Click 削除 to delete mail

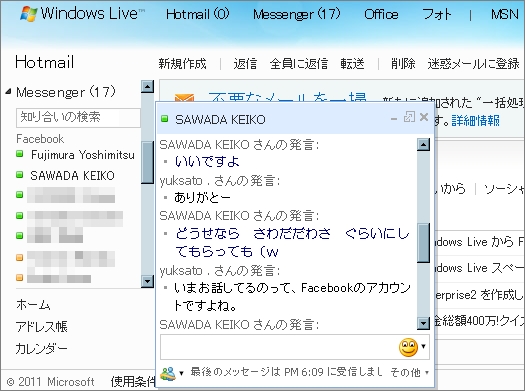(403, 63)
